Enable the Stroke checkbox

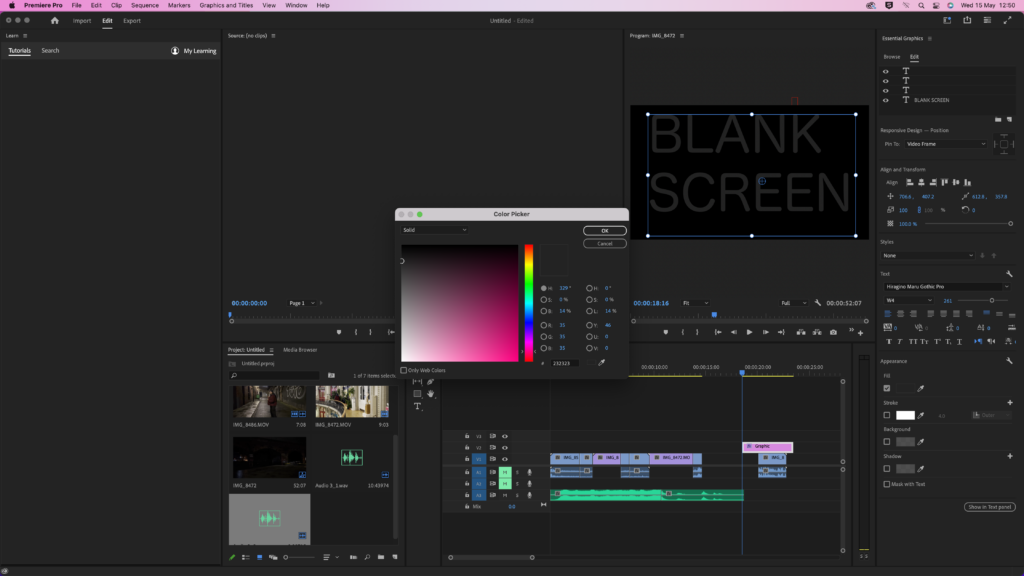pos(886,415)
